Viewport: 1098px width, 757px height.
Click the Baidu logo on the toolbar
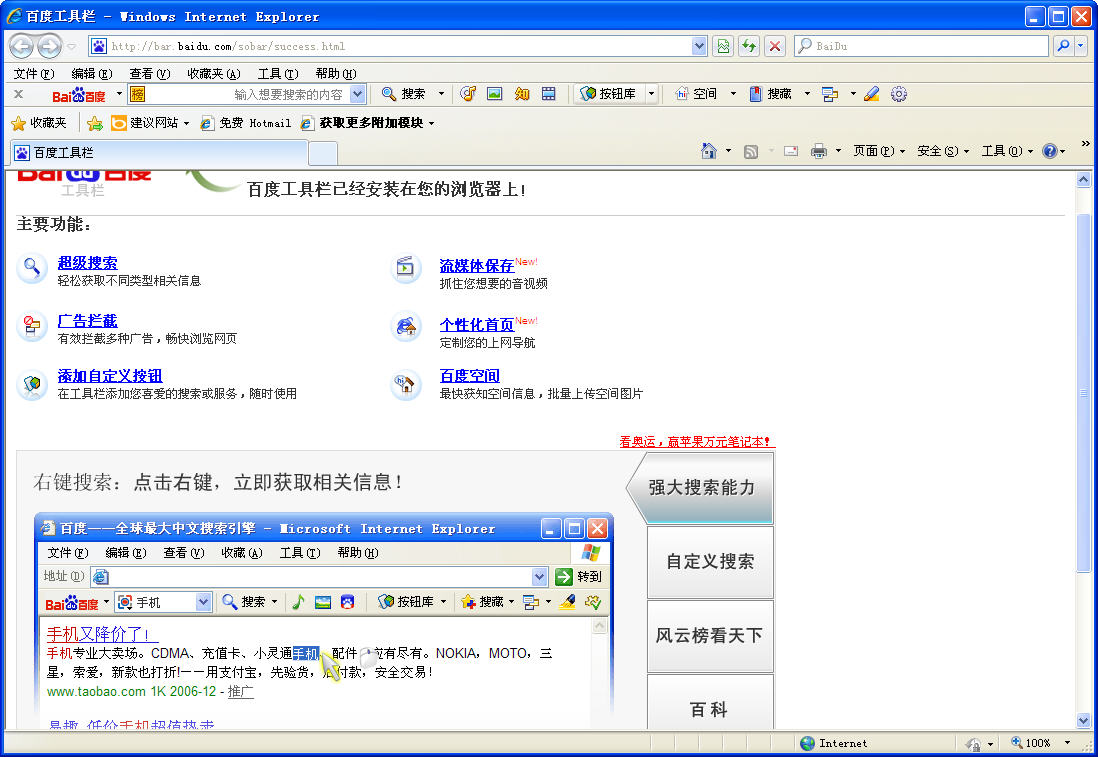78,95
